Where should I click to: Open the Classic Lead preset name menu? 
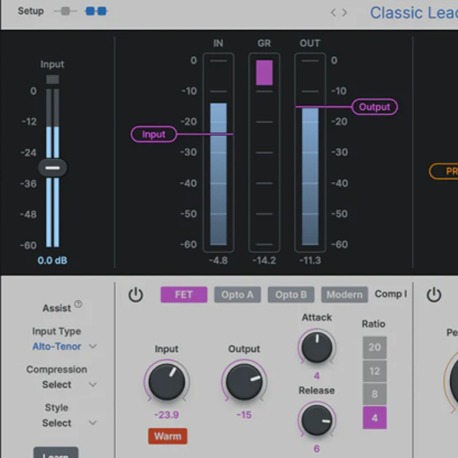pyautogui.click(x=414, y=13)
